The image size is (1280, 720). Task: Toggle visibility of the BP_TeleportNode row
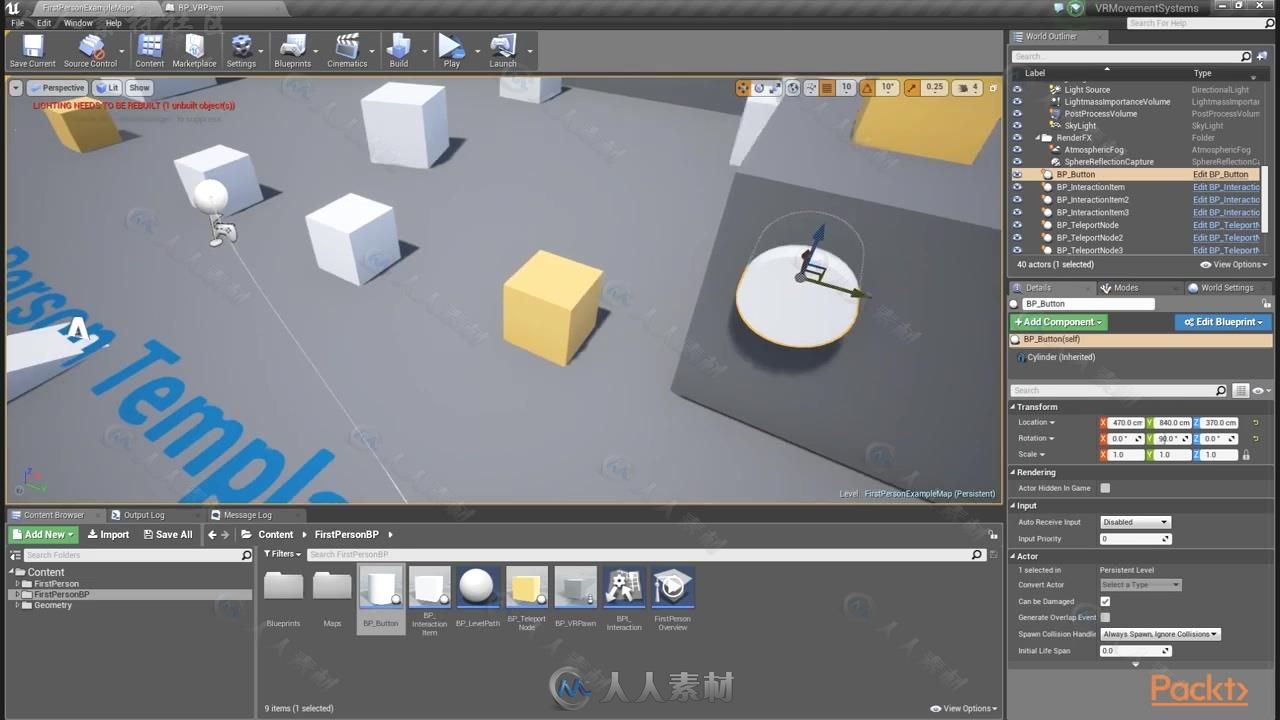tap(1018, 225)
